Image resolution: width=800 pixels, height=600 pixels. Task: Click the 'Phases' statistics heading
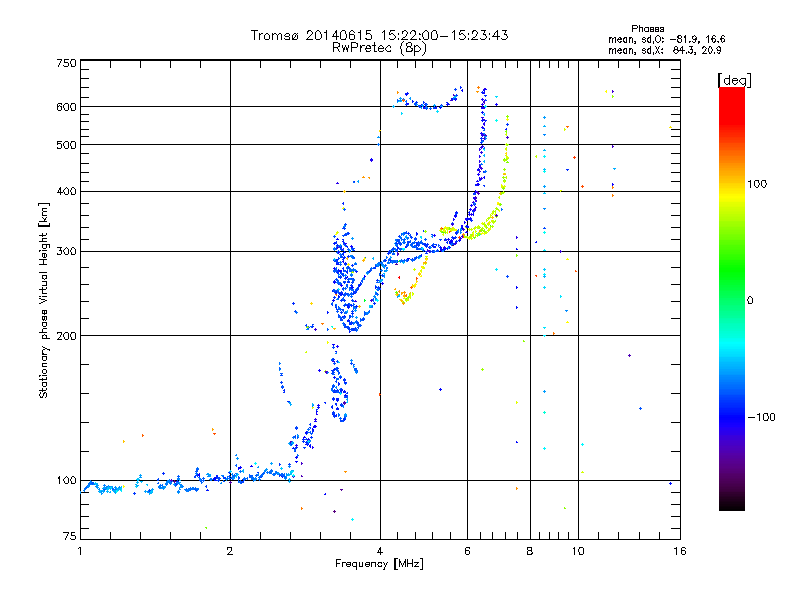(x=647, y=29)
